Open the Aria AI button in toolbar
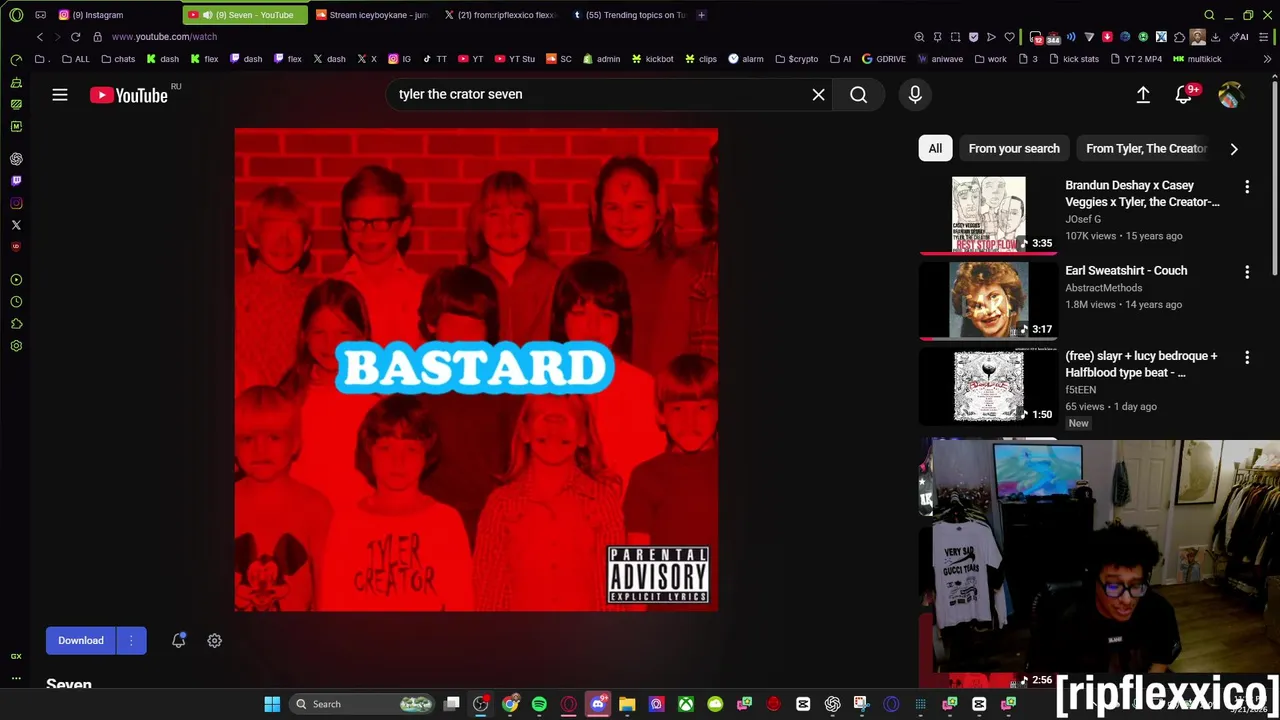Image resolution: width=1280 pixels, height=720 pixels. pos(1241,37)
